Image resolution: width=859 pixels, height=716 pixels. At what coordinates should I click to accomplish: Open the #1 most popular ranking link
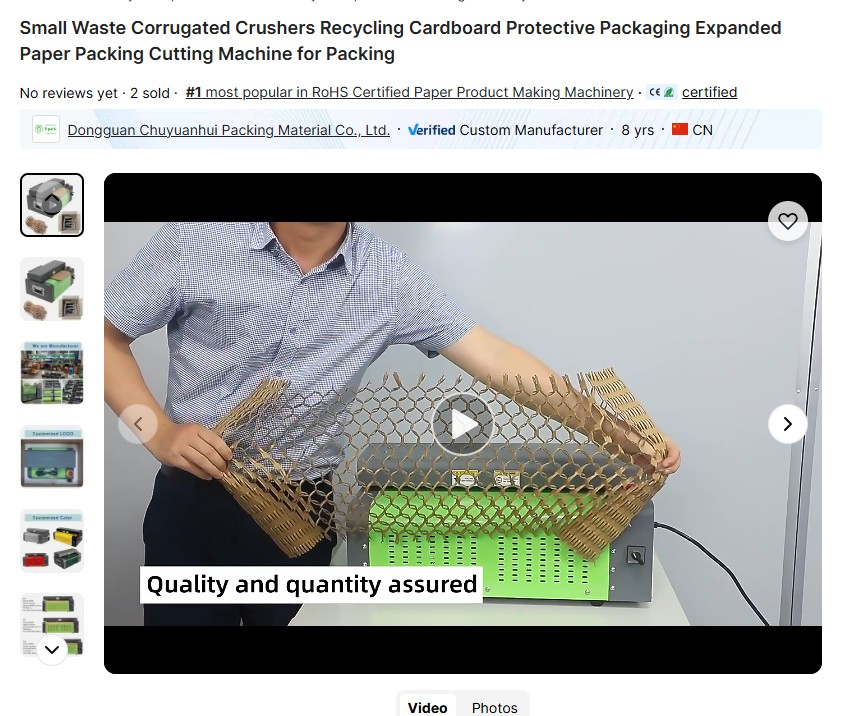tap(409, 92)
